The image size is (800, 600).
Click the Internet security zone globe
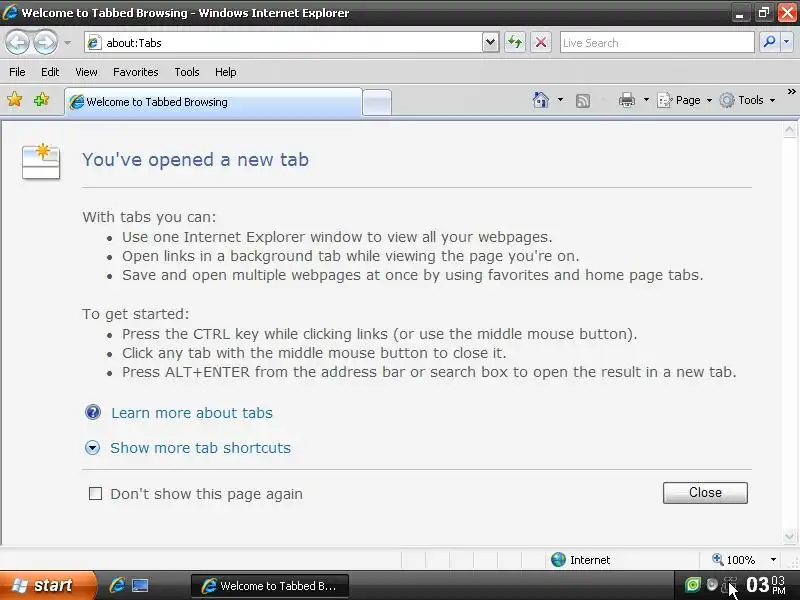559,560
